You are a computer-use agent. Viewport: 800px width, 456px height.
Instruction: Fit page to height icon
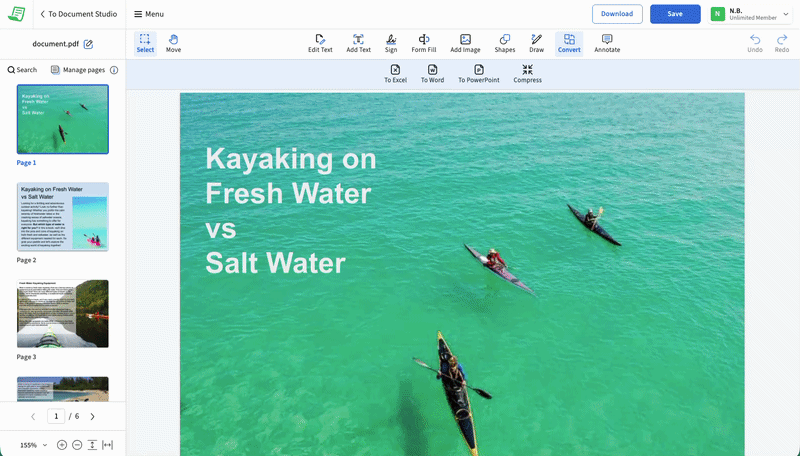click(92, 445)
